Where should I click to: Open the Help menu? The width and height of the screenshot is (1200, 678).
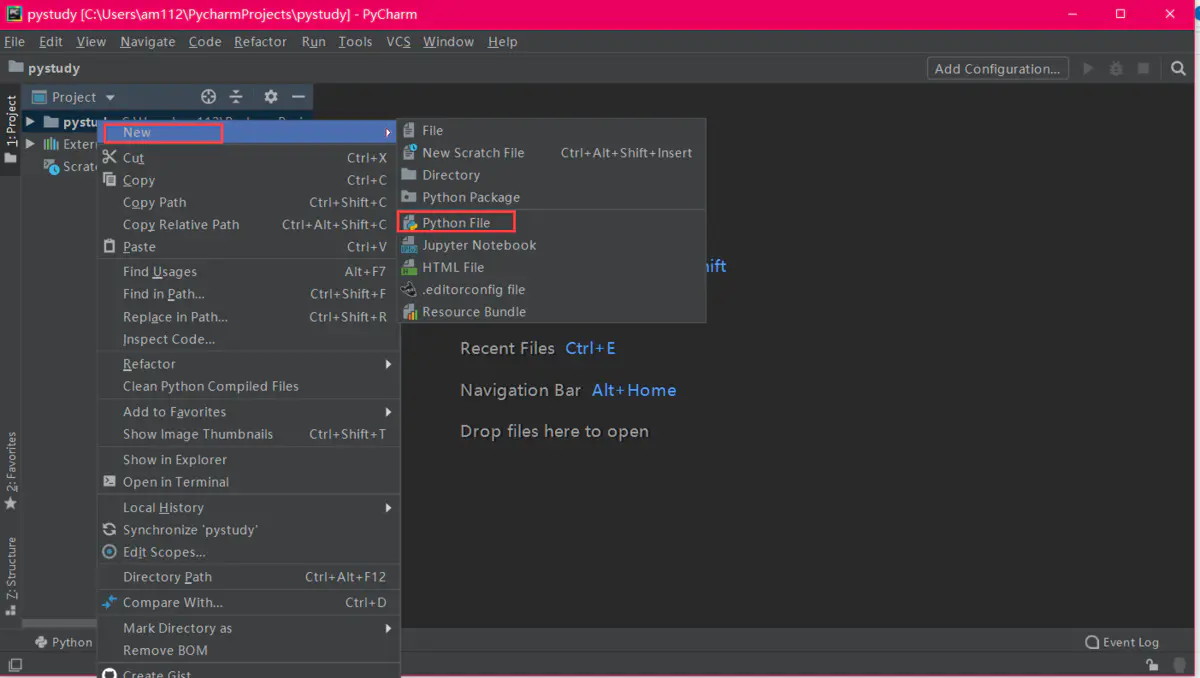(503, 41)
